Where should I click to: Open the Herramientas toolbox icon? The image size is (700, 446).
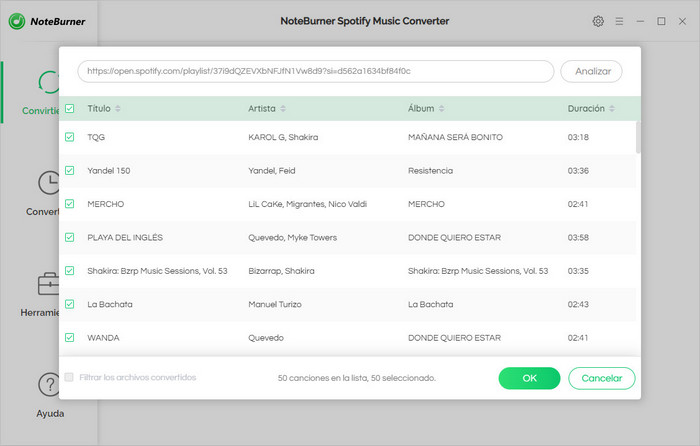(48, 284)
